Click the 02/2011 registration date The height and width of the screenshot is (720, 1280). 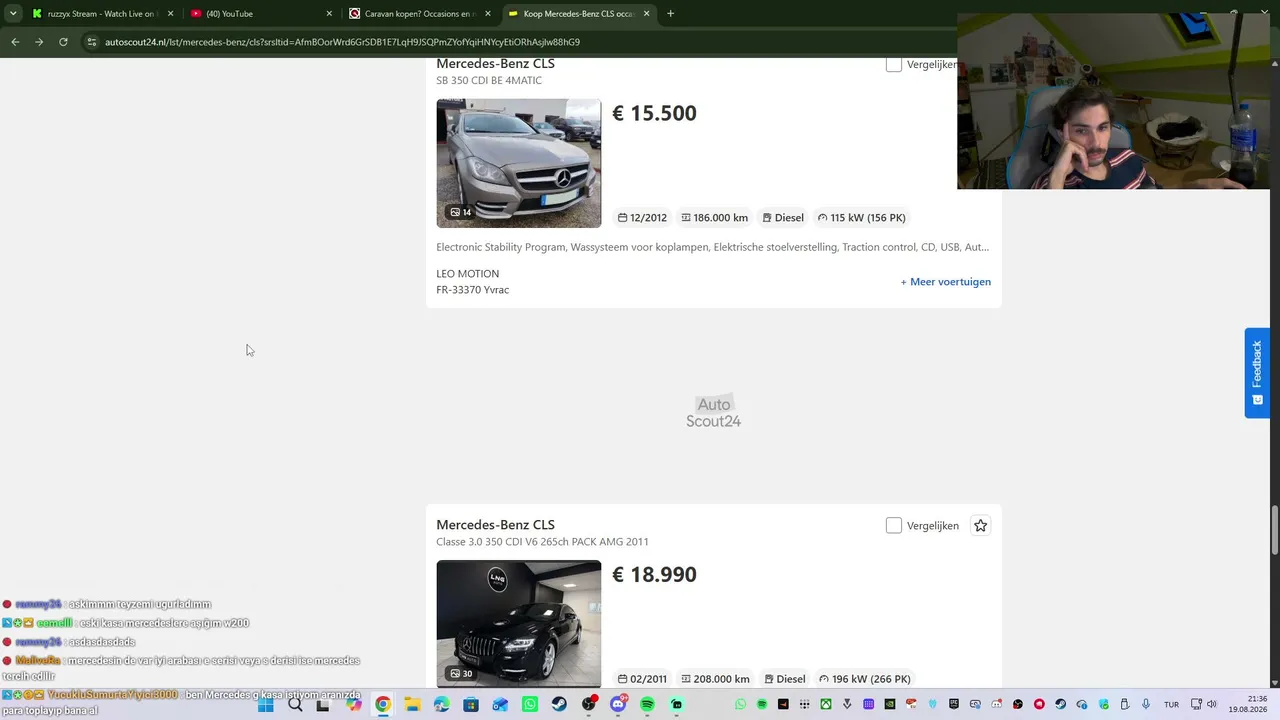642,679
